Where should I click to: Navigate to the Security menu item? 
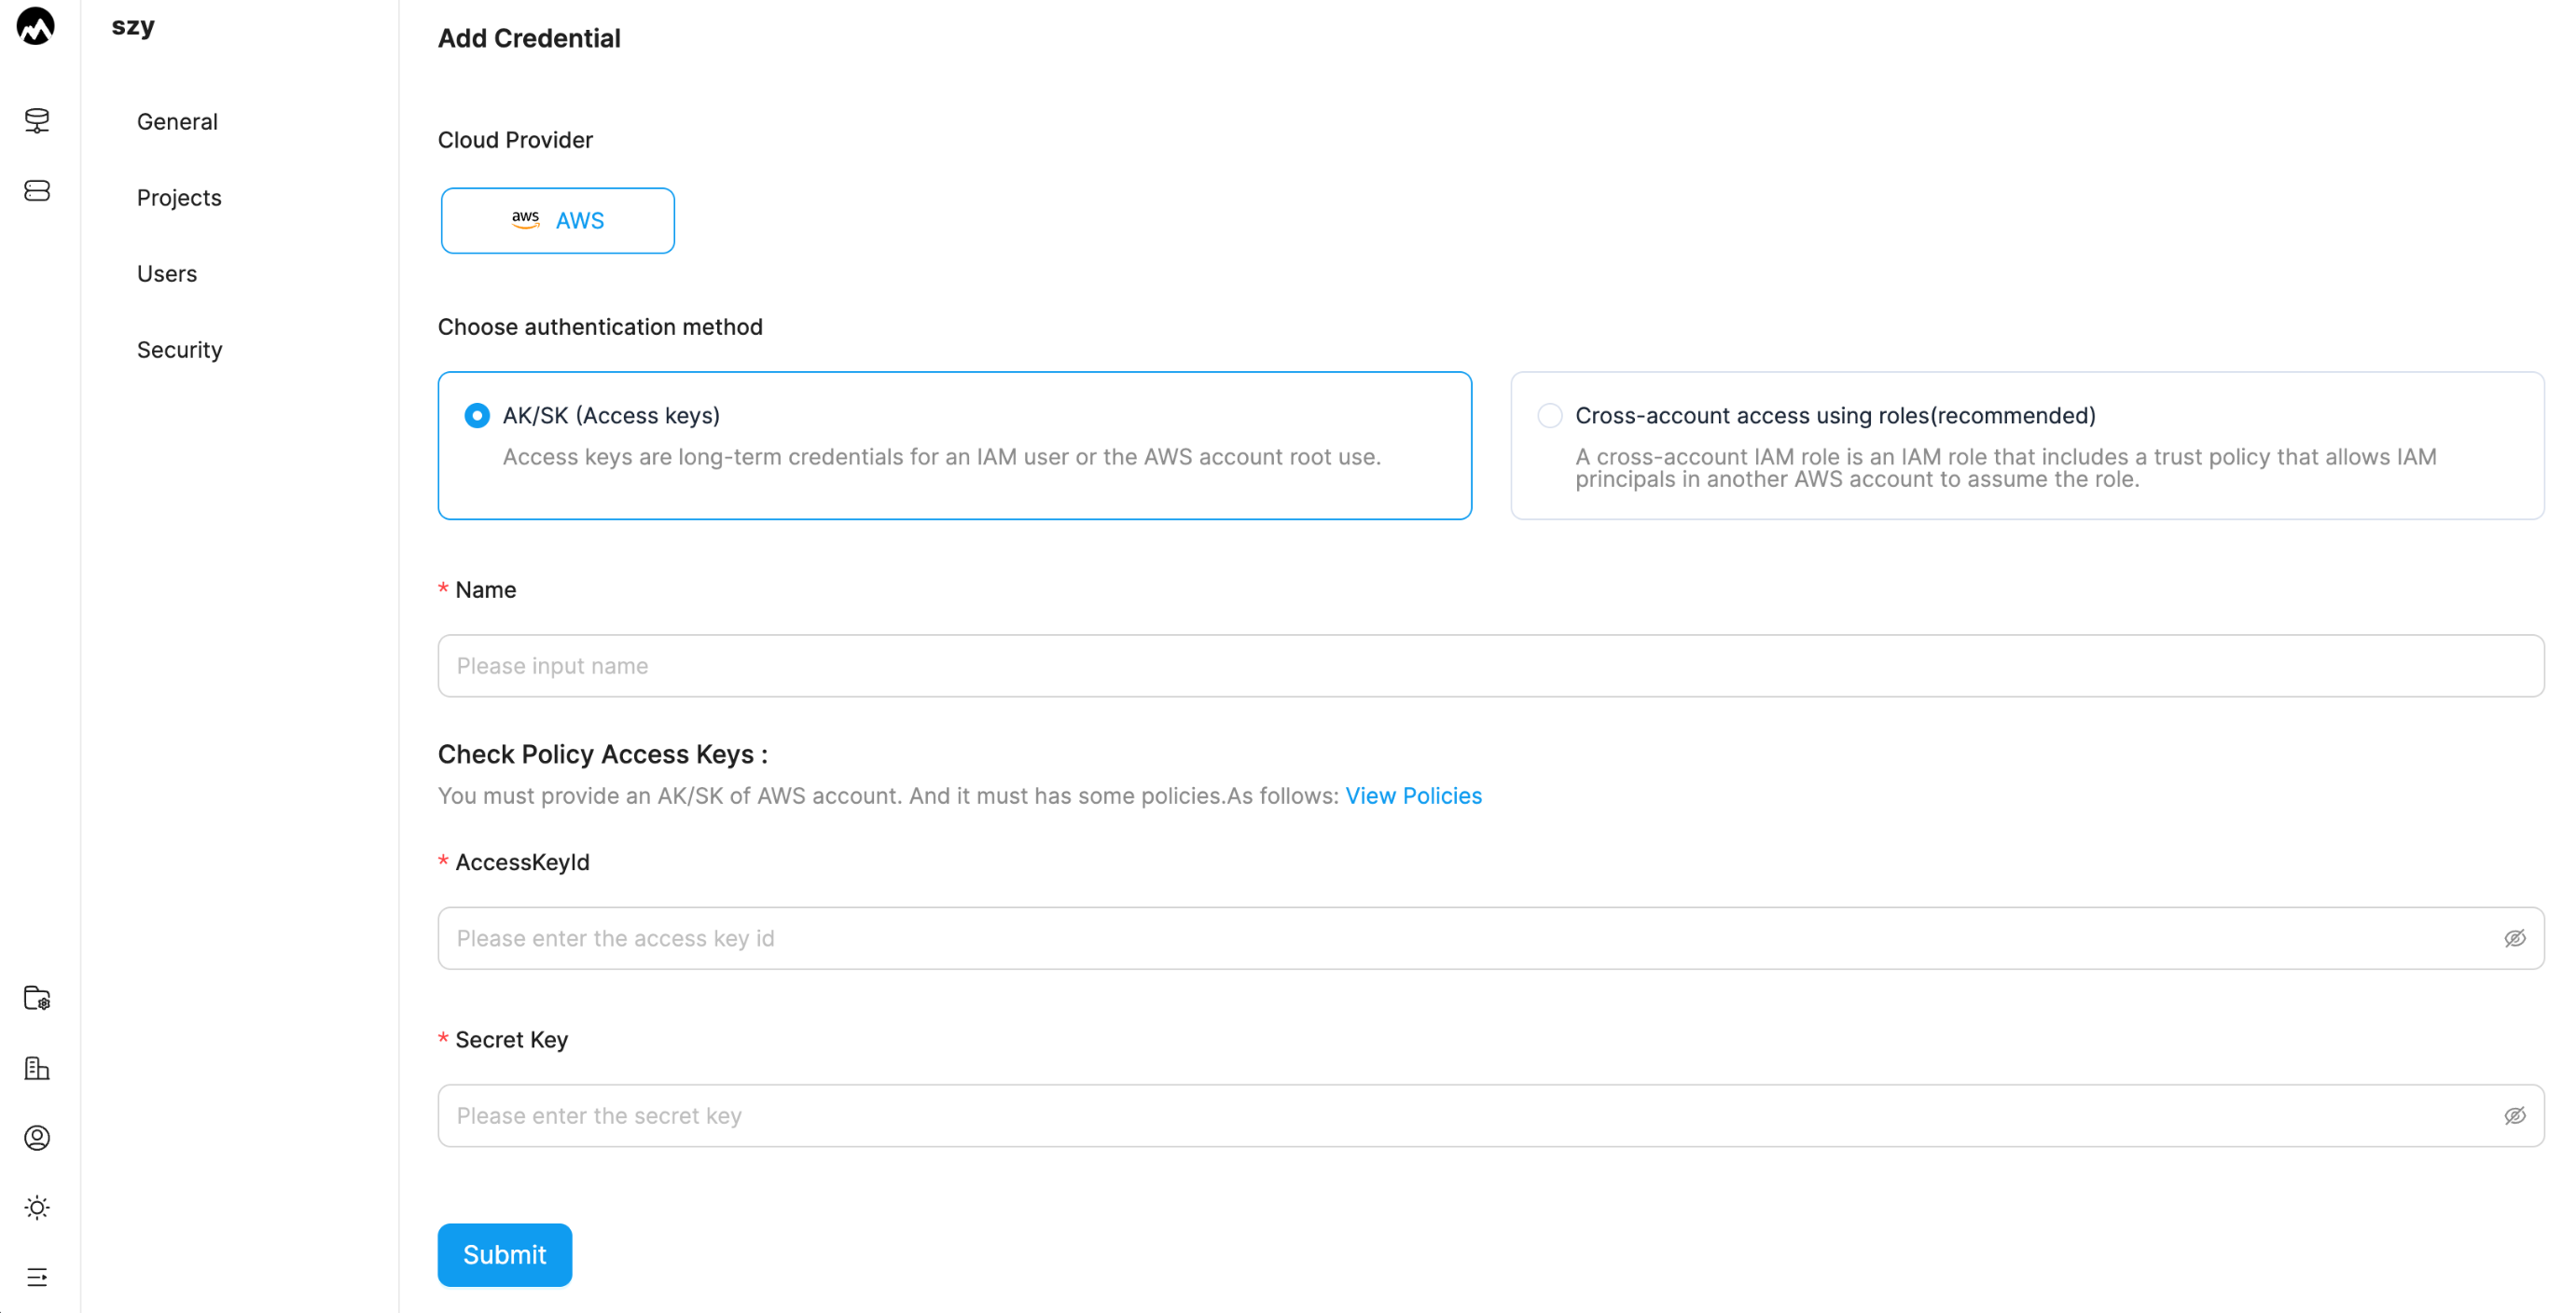(x=179, y=349)
